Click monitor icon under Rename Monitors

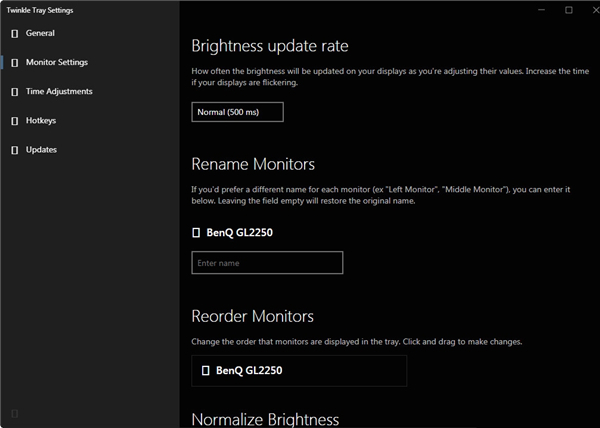196,232
